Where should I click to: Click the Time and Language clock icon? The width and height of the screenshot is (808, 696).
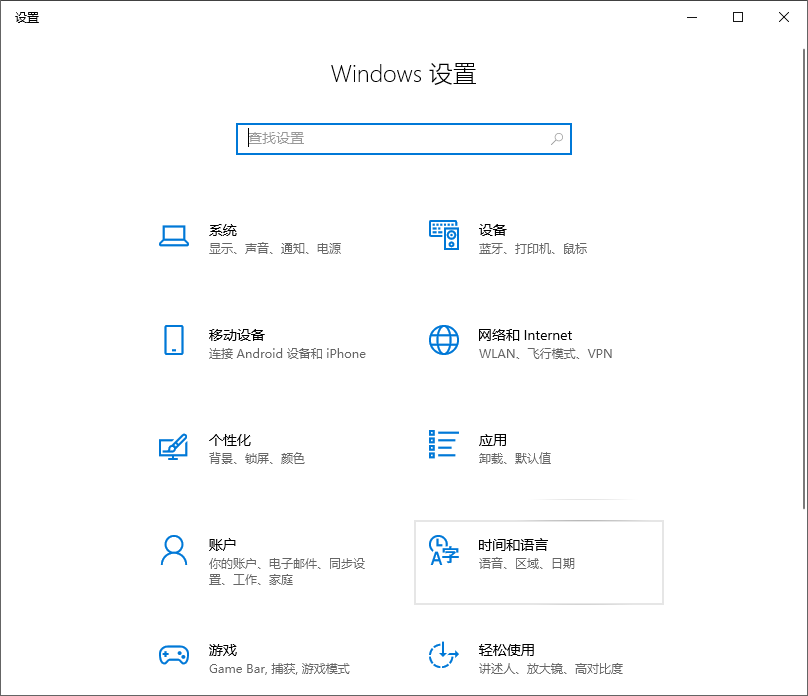(444, 550)
